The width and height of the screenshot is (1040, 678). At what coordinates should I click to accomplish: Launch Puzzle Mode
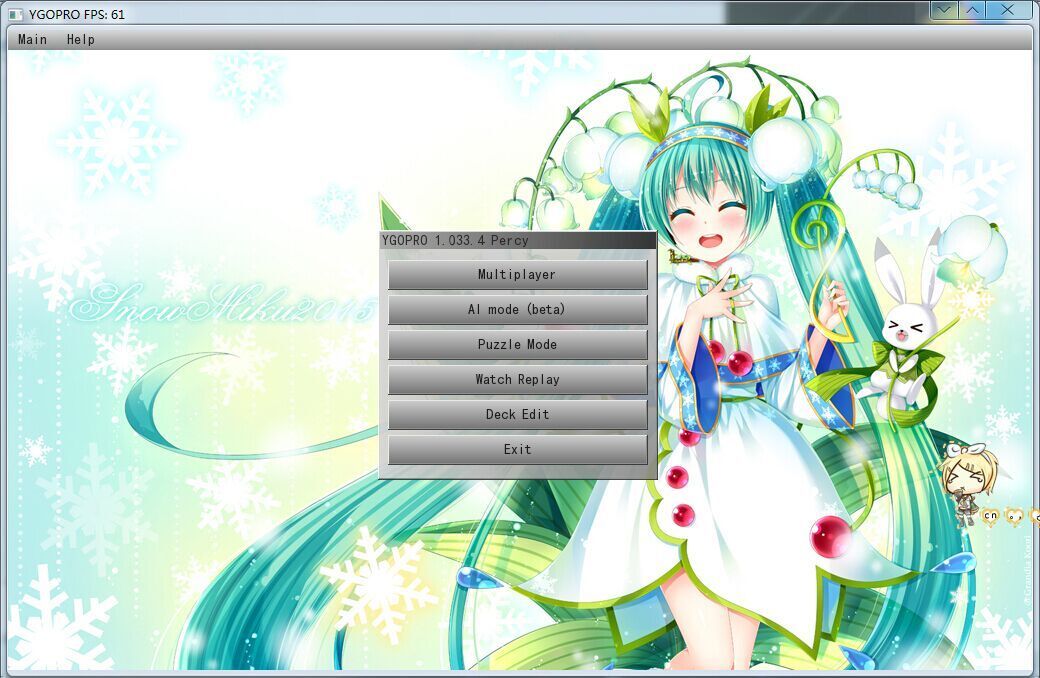click(517, 345)
